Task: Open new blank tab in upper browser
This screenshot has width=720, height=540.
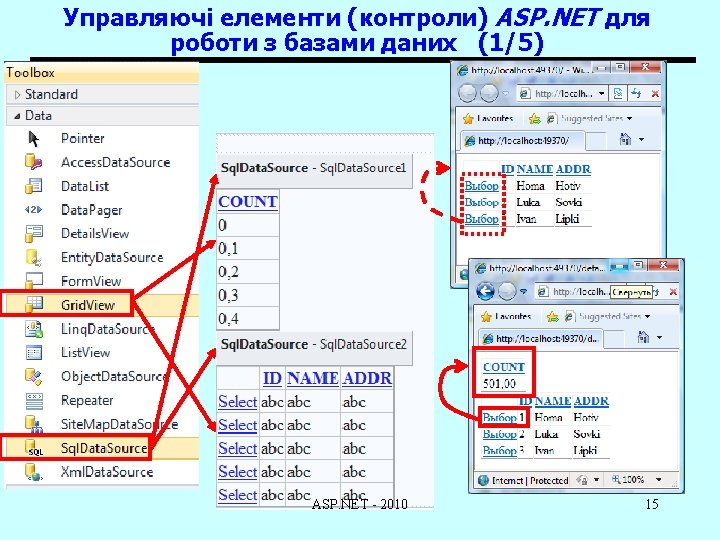Action: 596,141
